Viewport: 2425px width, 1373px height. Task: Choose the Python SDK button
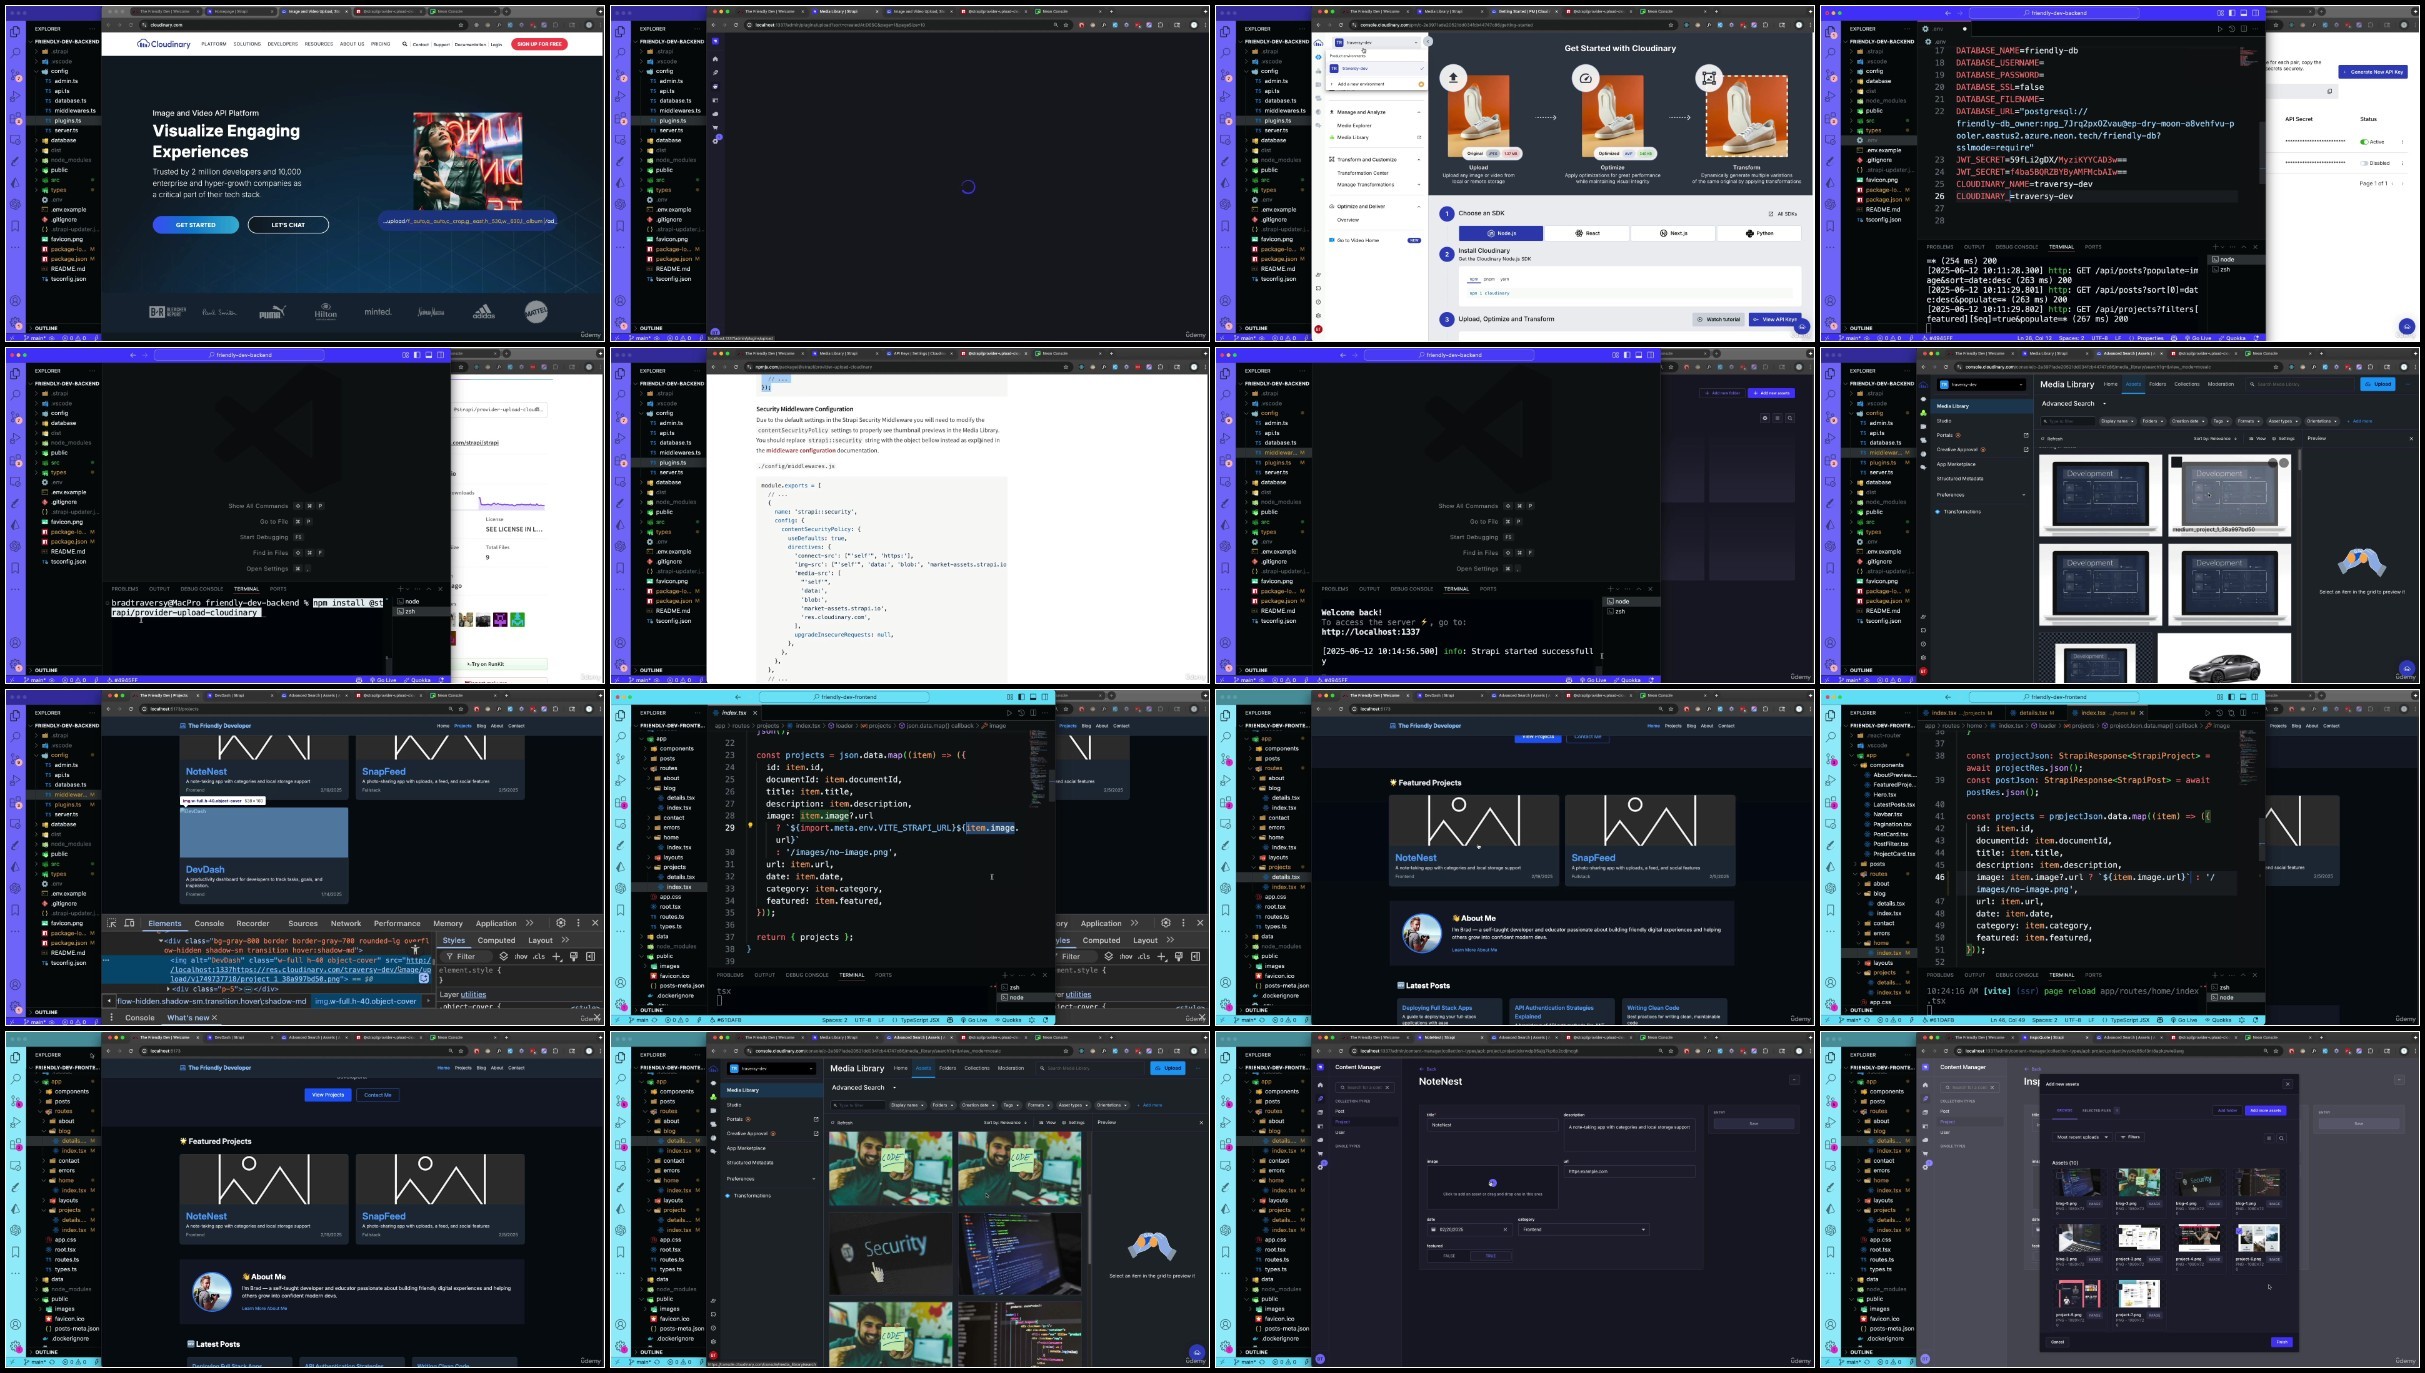(x=1759, y=233)
